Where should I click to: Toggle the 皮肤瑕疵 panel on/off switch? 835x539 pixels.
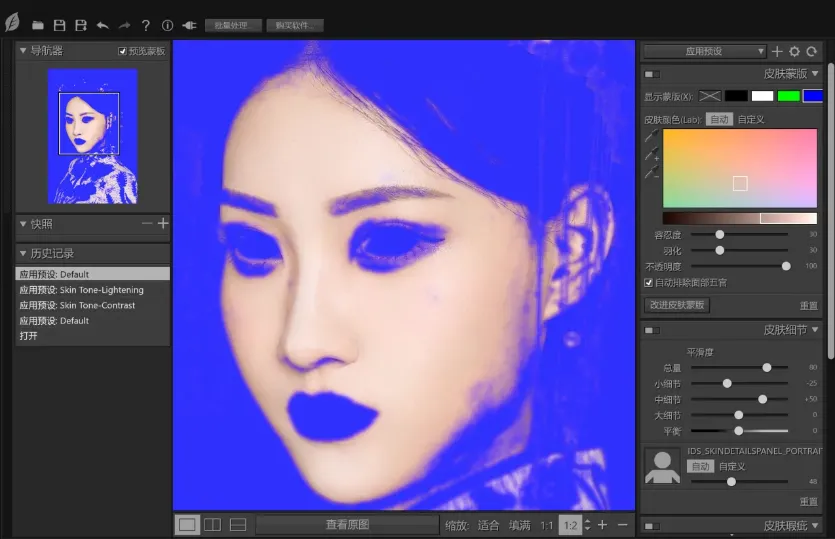[652, 526]
